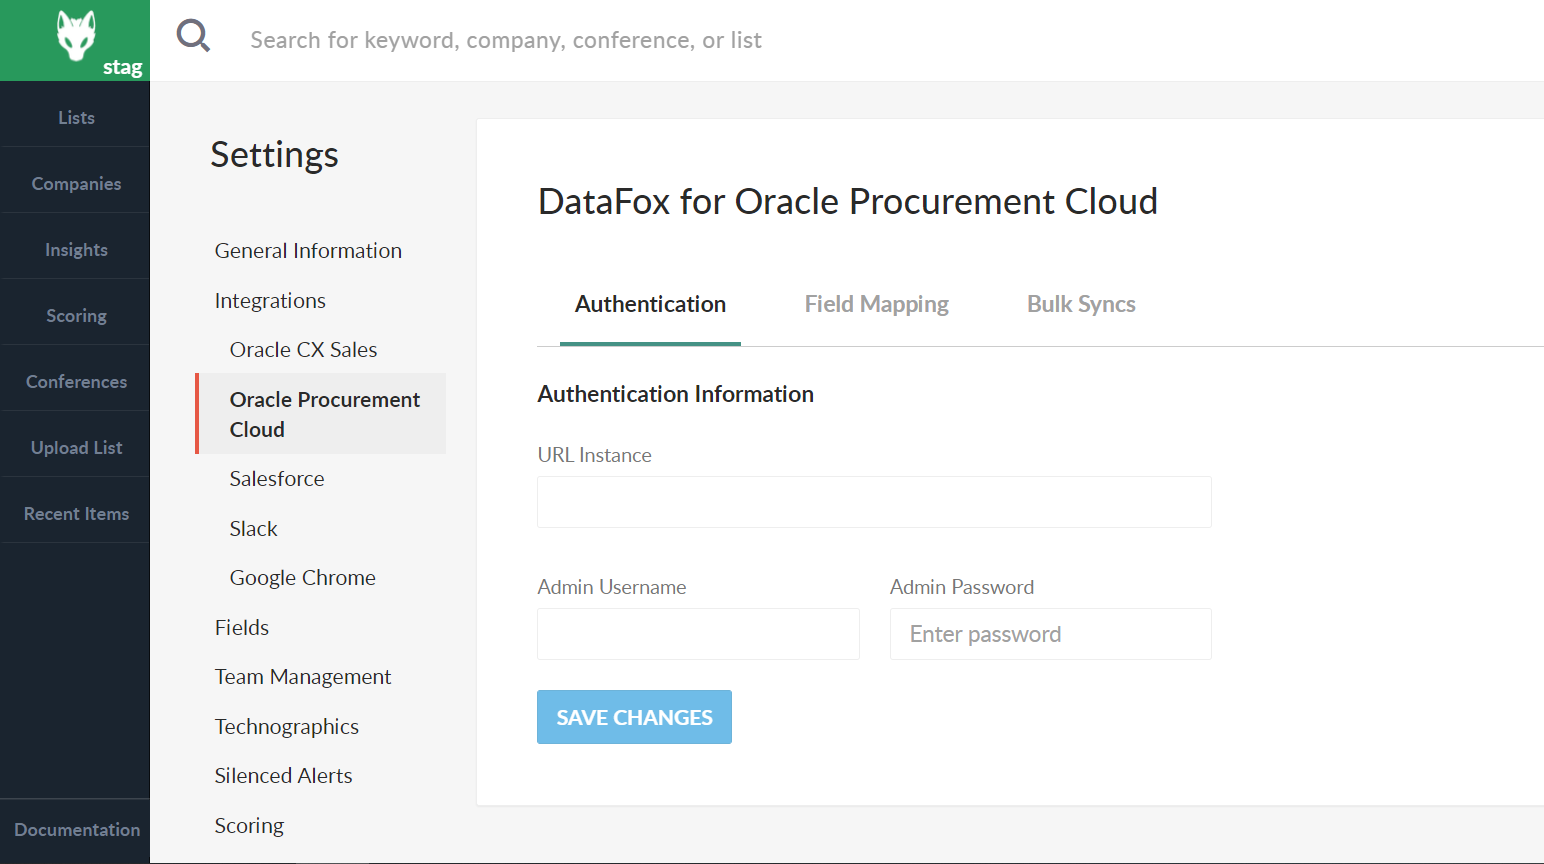Go to Companies in sidebar
1544x864 pixels.
76,184
